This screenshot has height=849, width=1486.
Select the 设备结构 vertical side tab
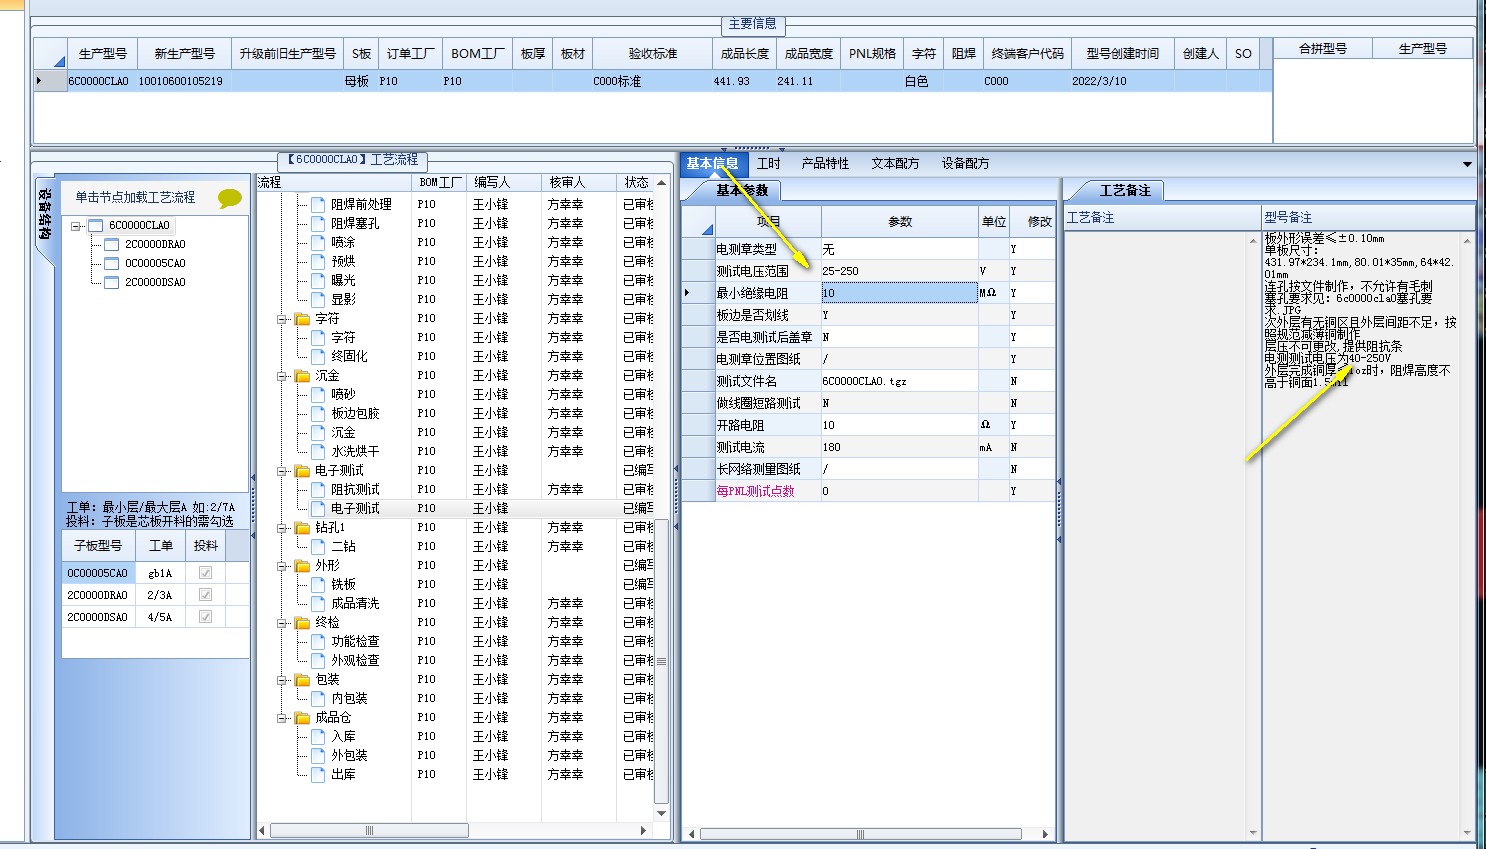(x=44, y=215)
